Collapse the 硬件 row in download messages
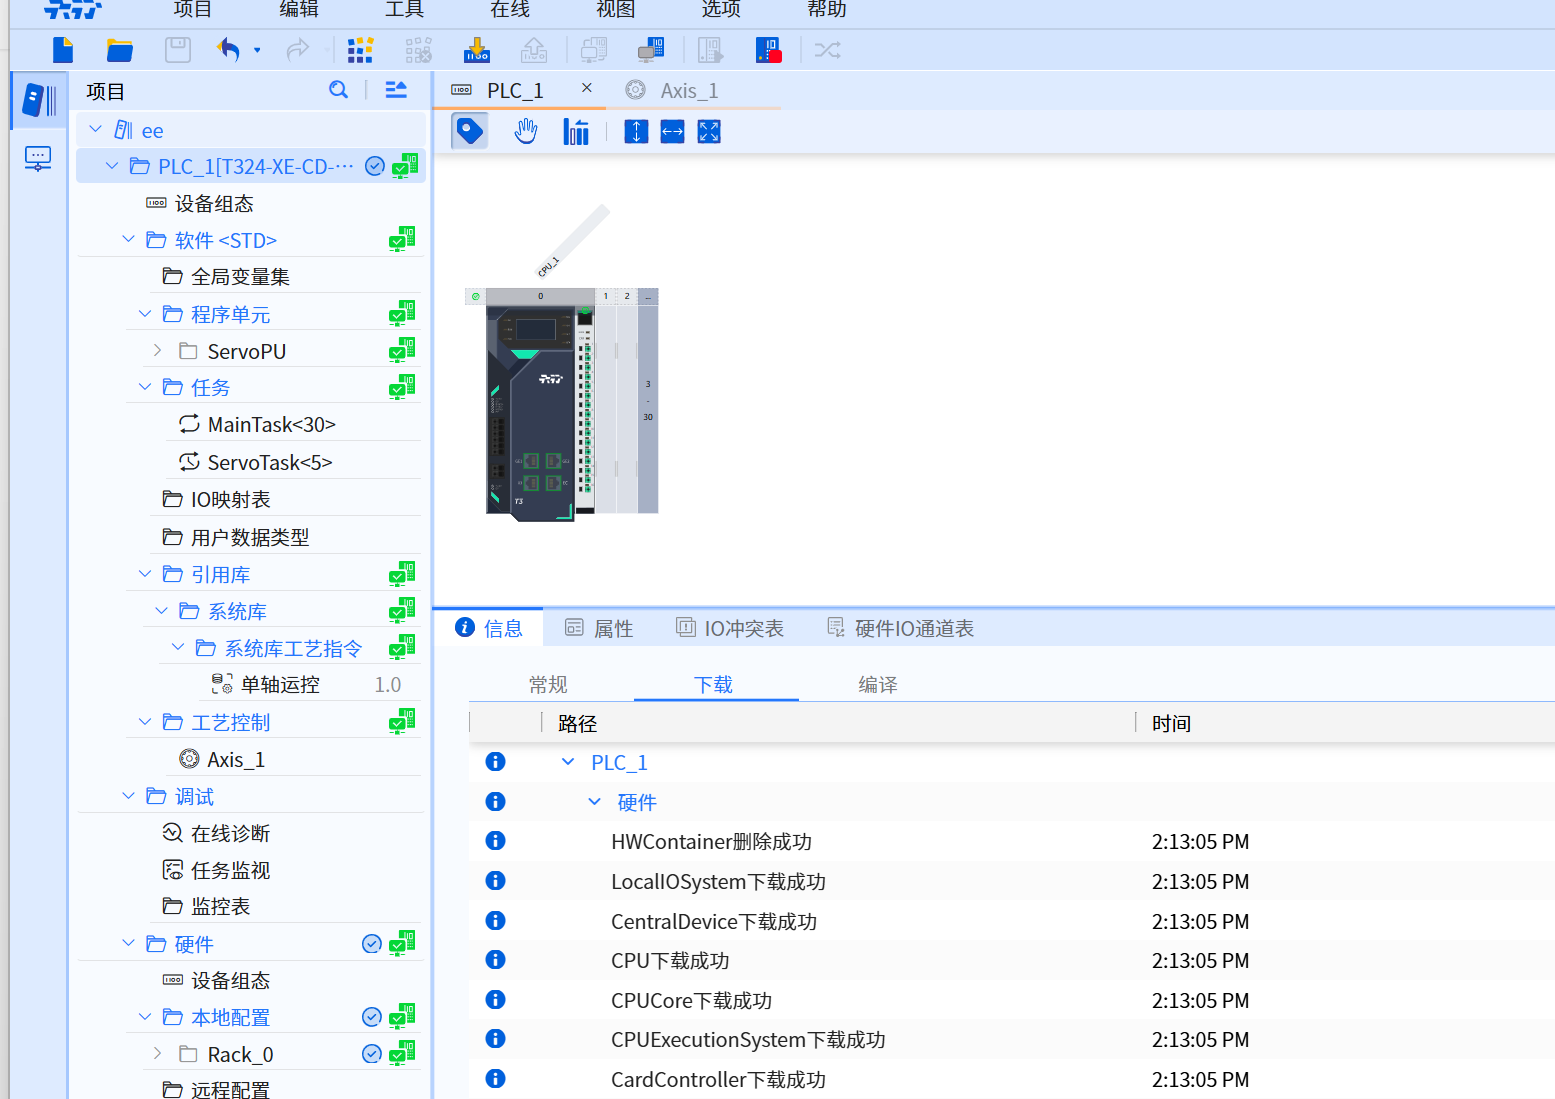 coord(594,802)
